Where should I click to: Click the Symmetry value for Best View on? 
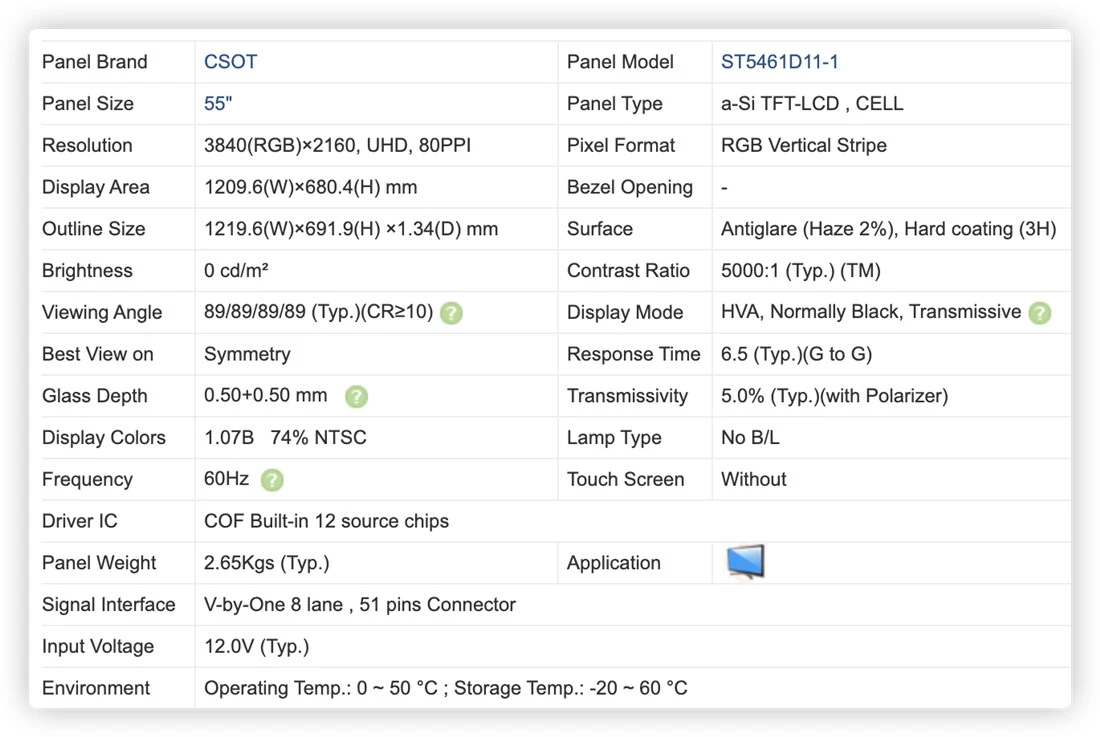tap(247, 354)
